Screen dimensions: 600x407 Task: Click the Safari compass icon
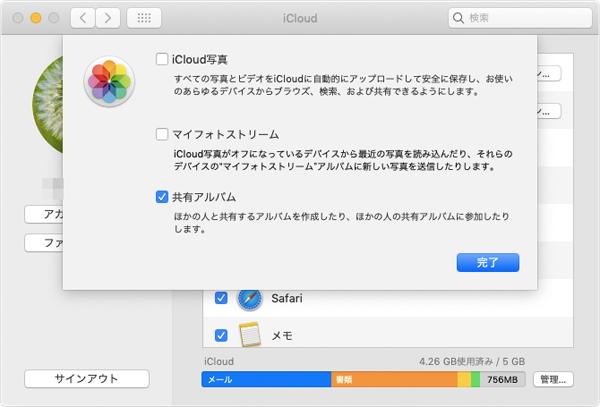click(249, 298)
